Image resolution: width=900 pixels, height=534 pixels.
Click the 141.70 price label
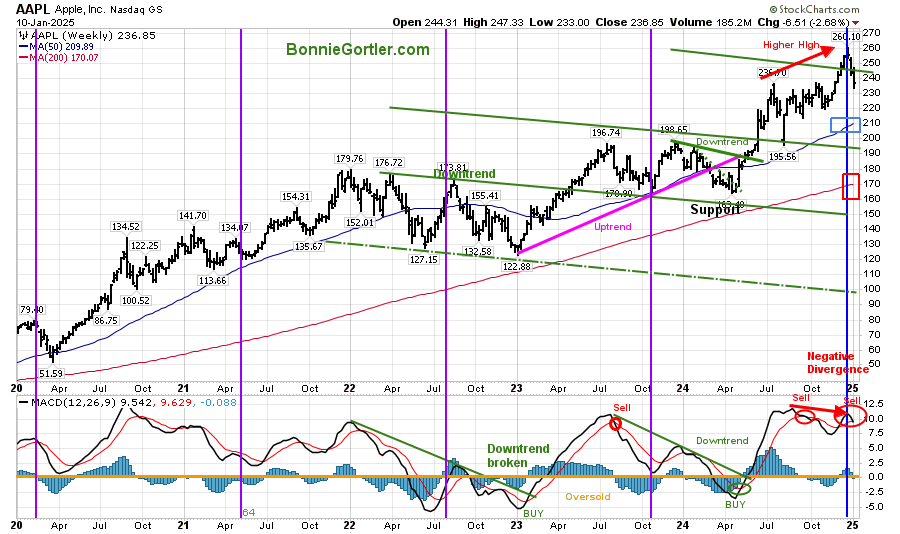pos(192,216)
